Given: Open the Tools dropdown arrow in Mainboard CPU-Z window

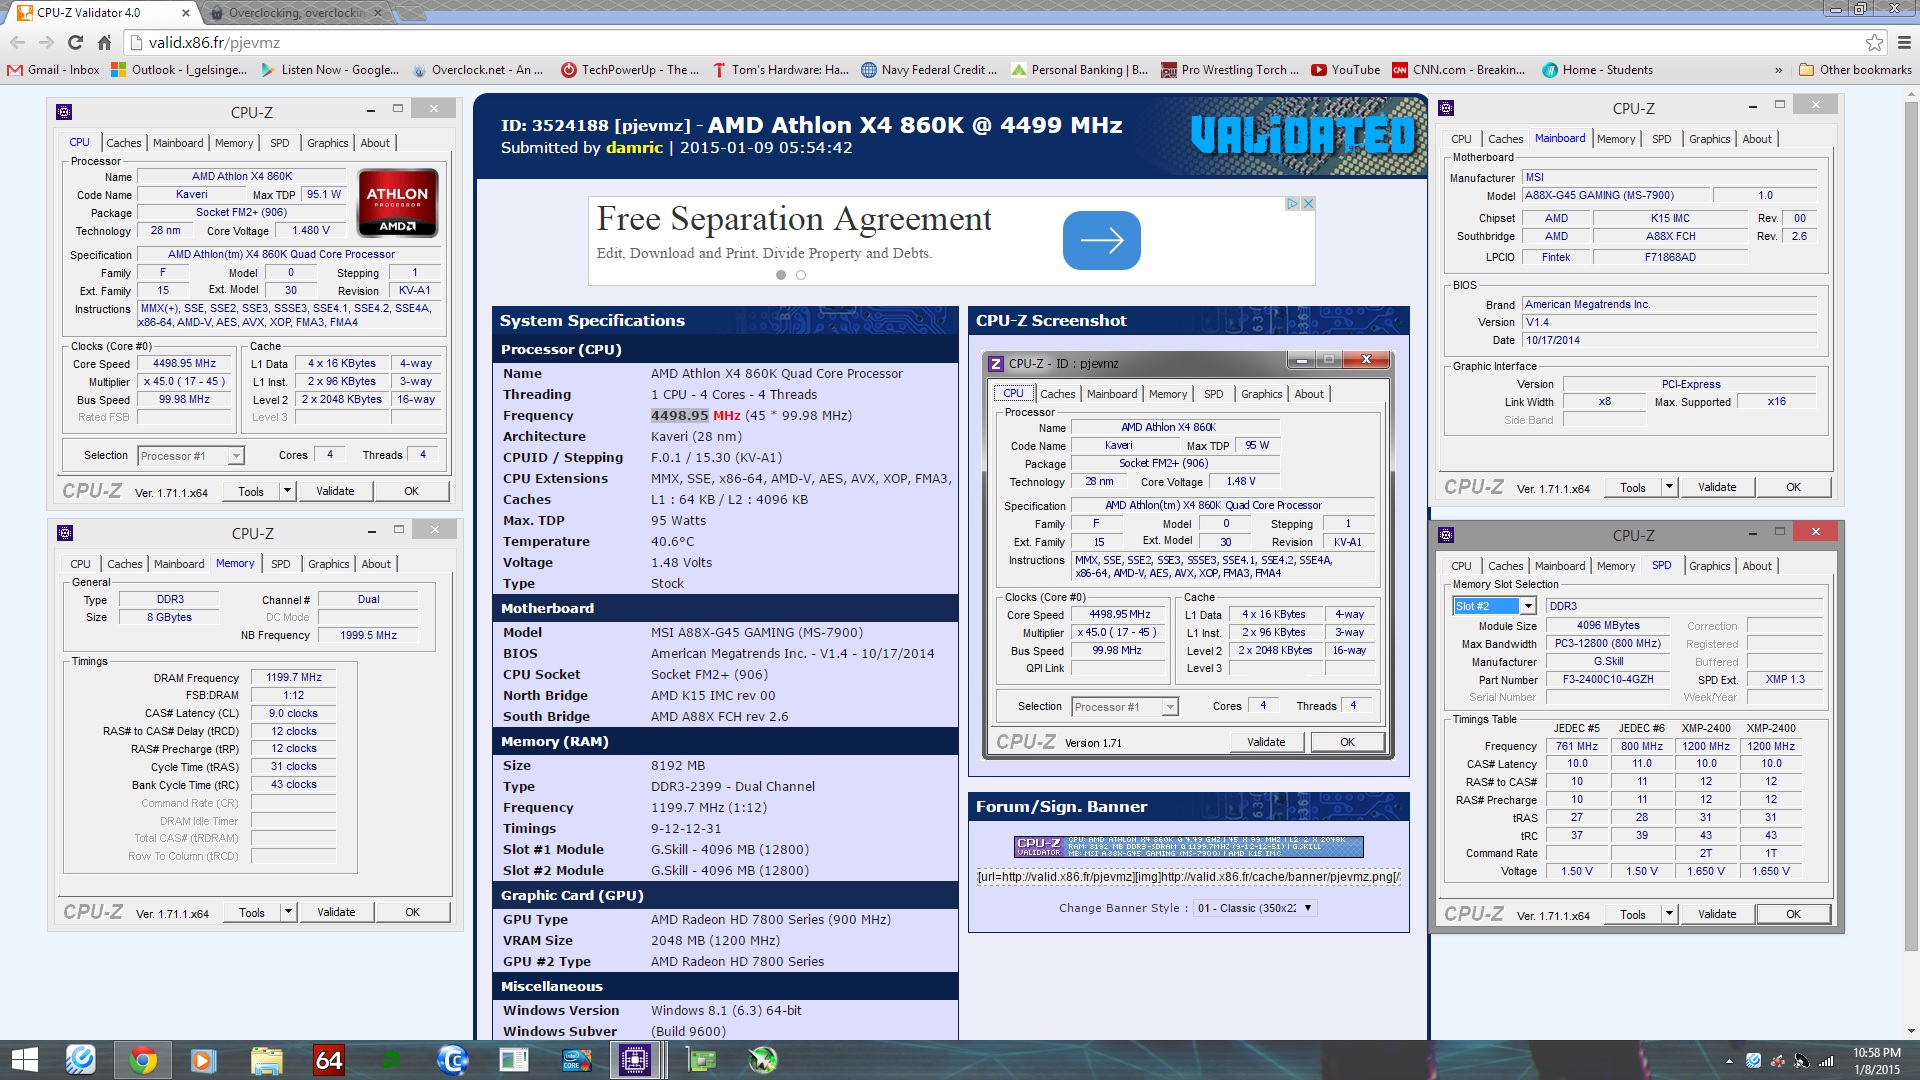Looking at the screenshot, I should pyautogui.click(x=1669, y=487).
